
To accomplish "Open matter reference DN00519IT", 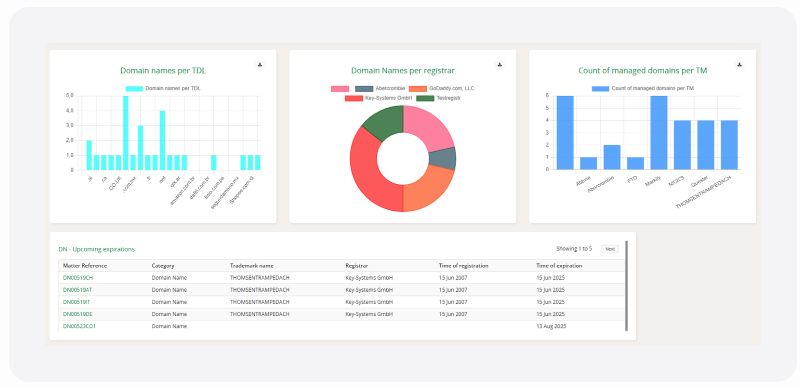I will 77,302.
